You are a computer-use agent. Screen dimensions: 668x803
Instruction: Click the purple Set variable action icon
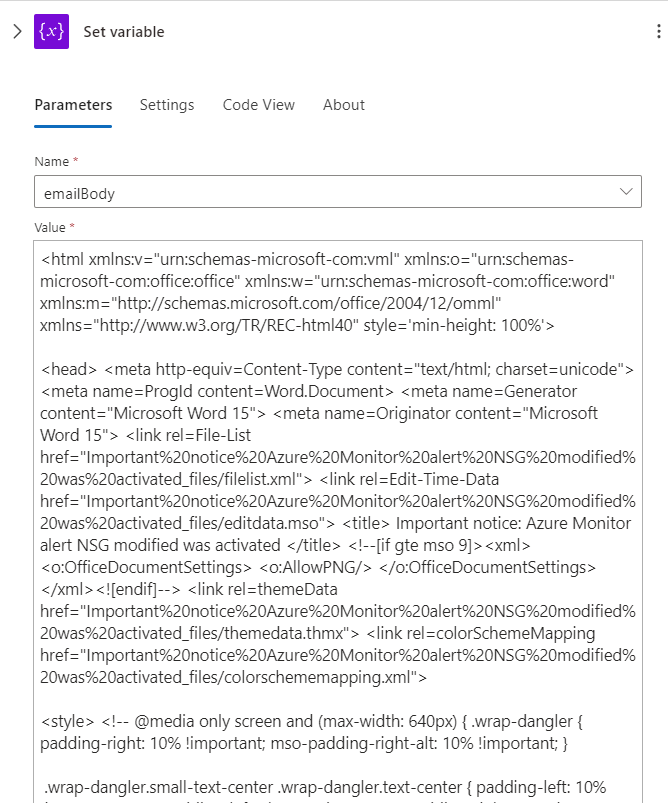pyautogui.click(x=51, y=32)
